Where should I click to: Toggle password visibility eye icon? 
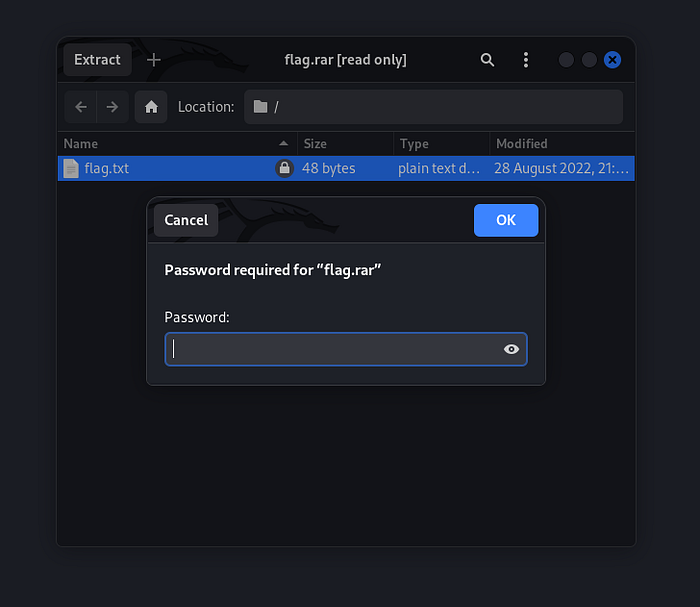click(x=511, y=349)
